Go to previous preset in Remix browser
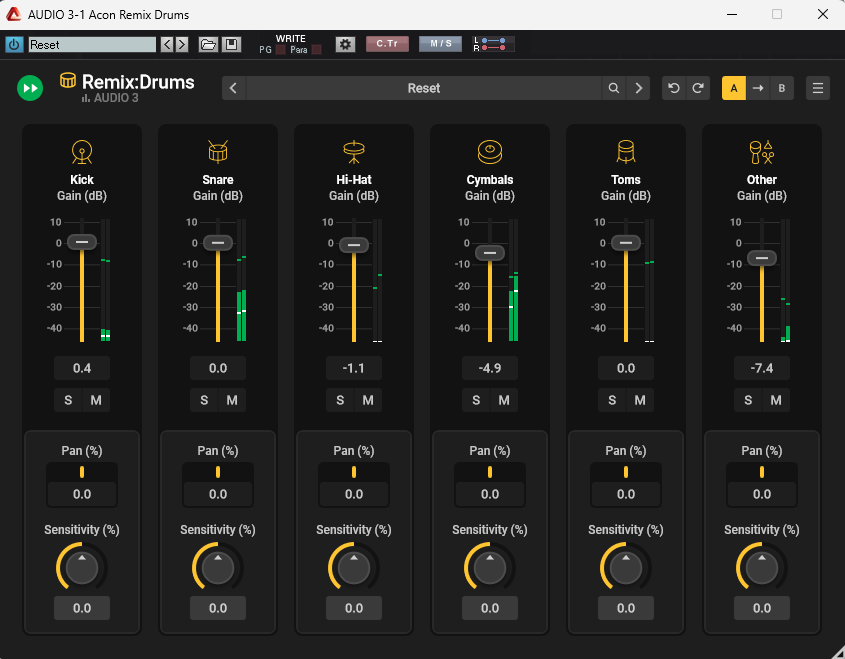845x659 pixels. [233, 88]
